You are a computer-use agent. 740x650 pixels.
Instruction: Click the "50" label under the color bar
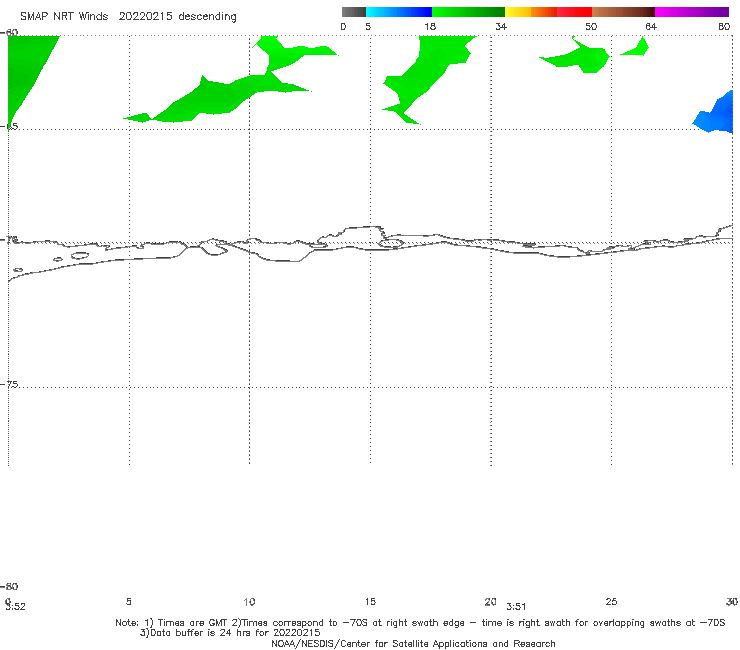click(x=591, y=27)
